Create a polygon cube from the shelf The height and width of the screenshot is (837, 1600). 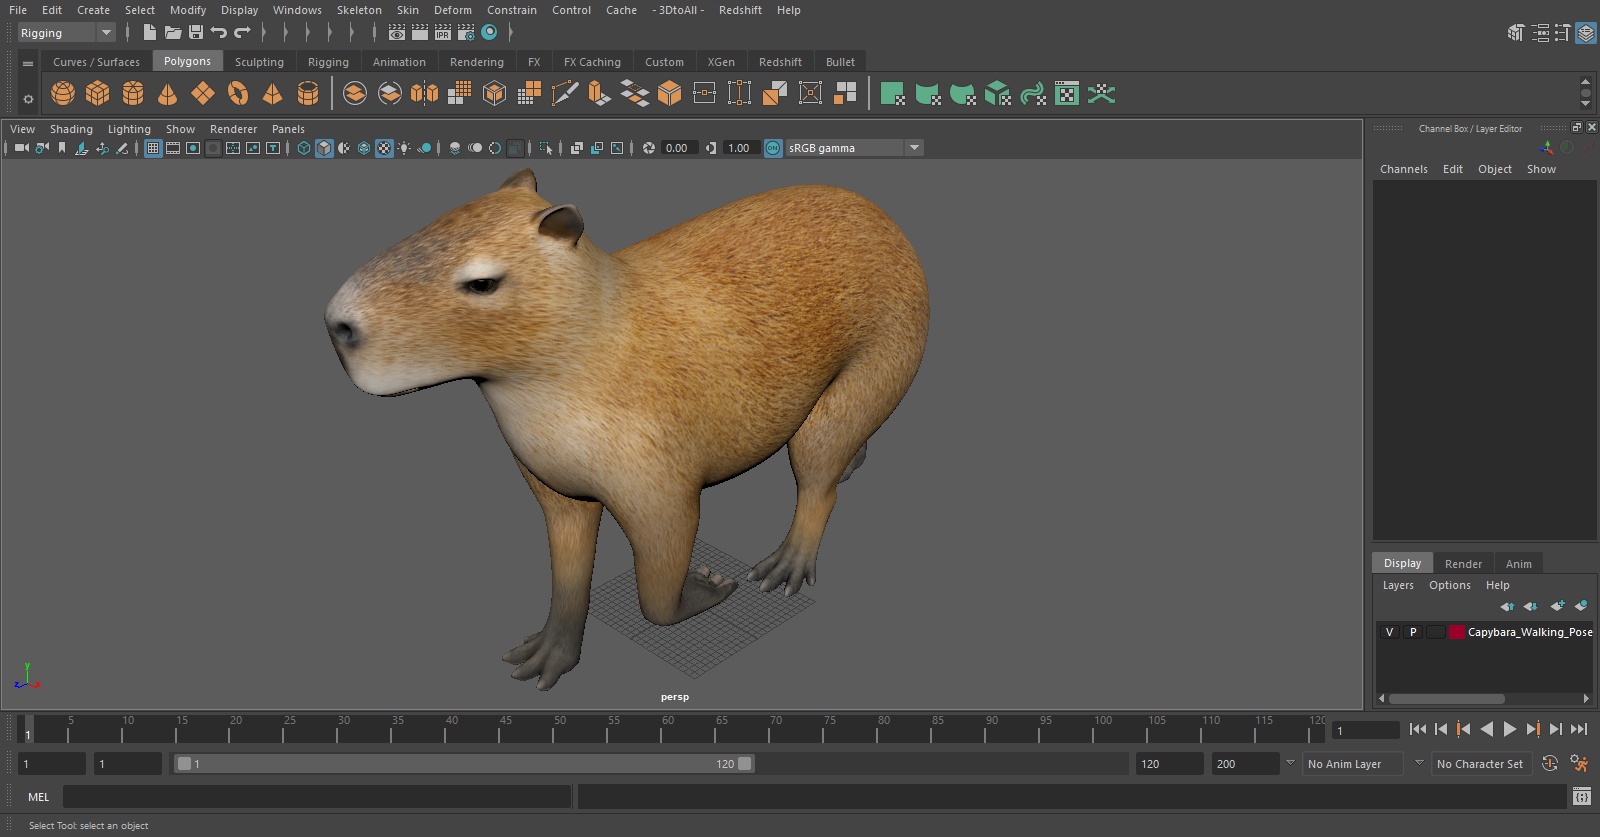coord(98,94)
